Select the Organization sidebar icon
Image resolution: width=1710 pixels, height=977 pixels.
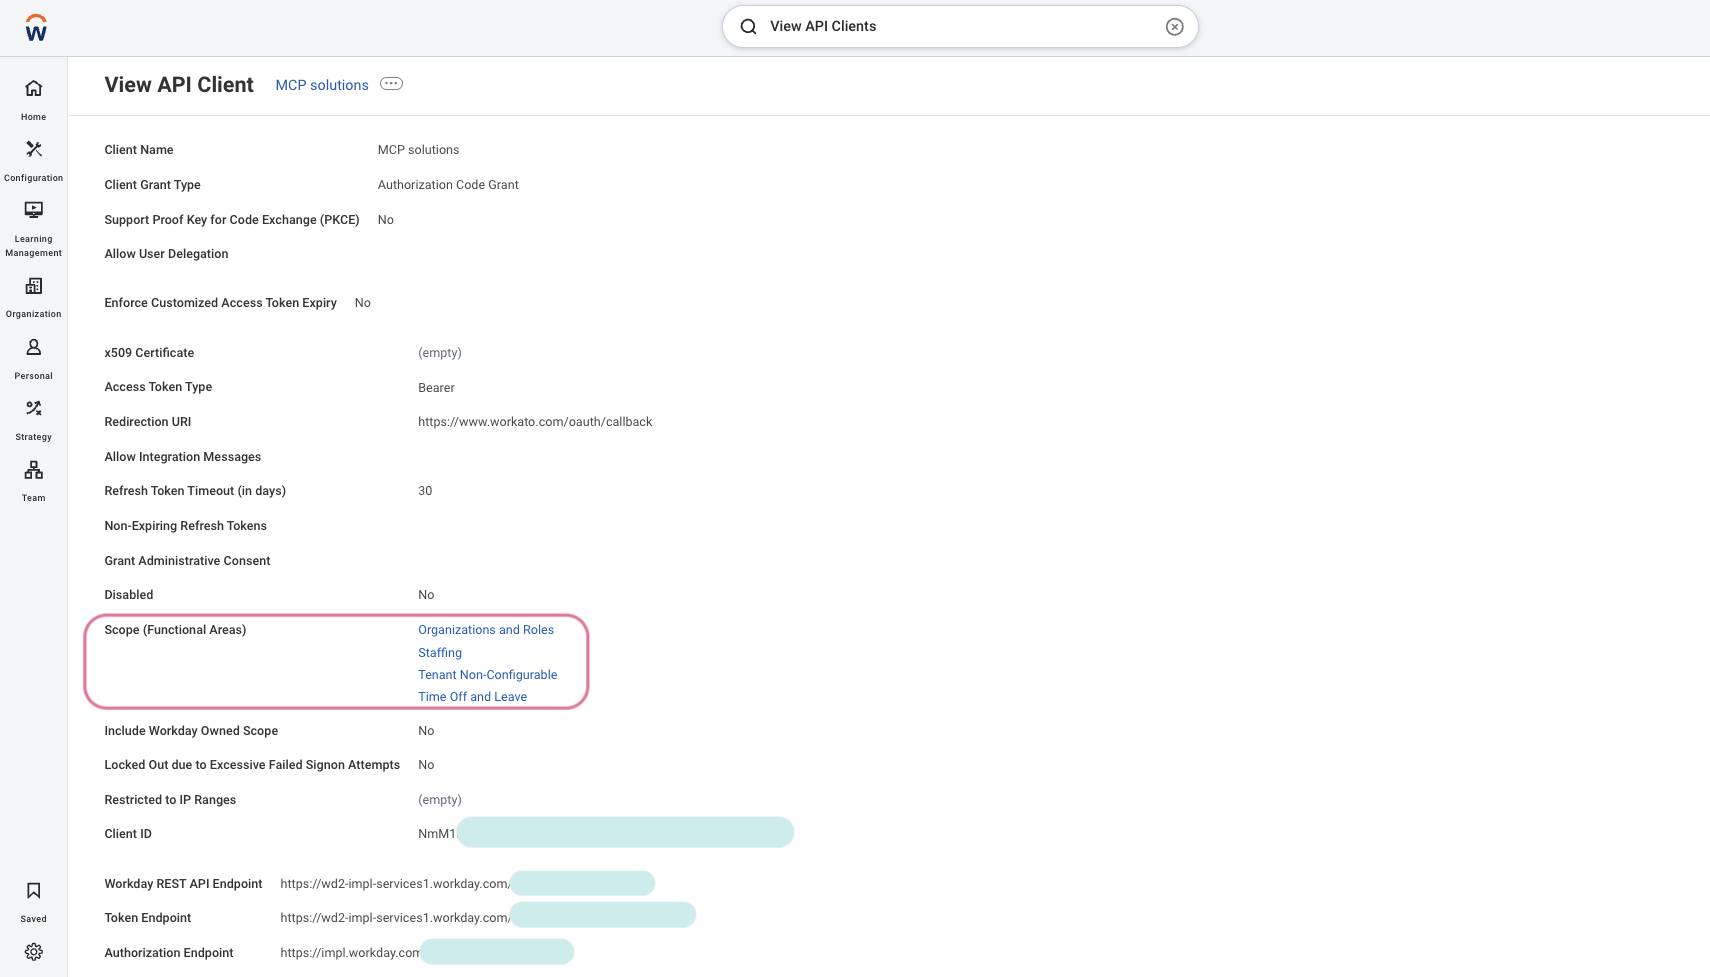point(34,287)
